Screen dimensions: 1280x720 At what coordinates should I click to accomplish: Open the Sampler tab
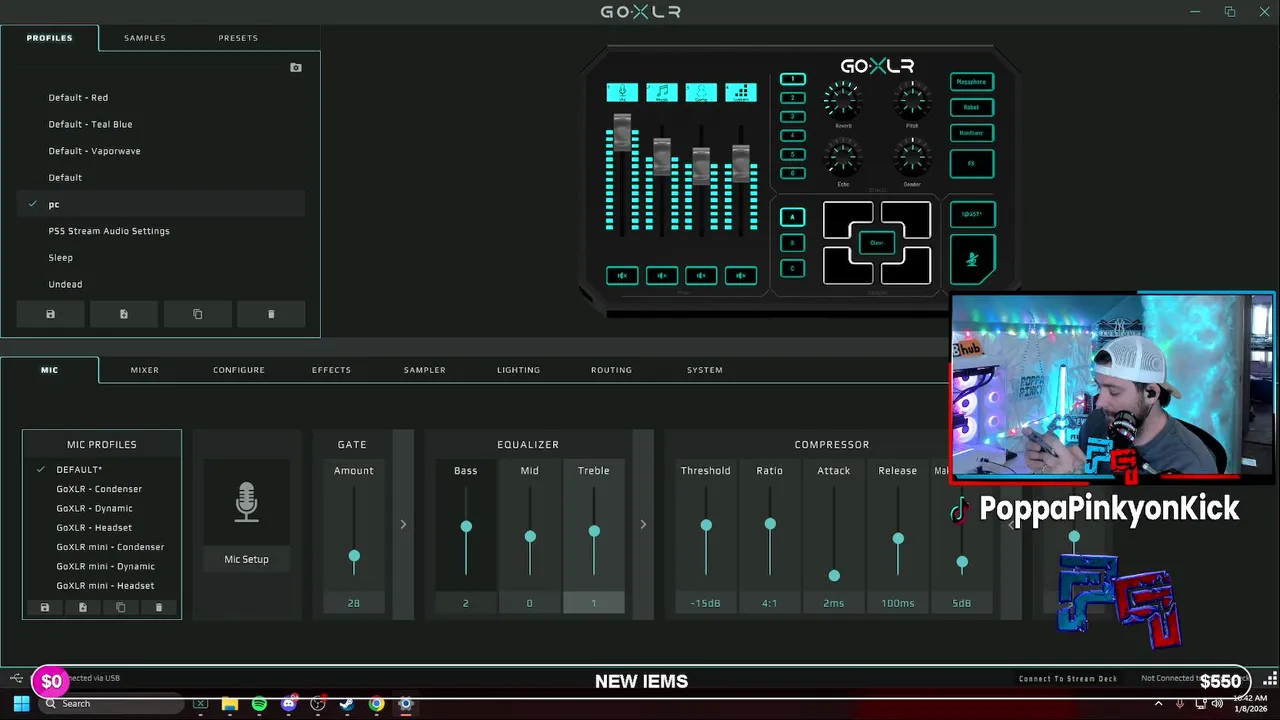coord(425,370)
